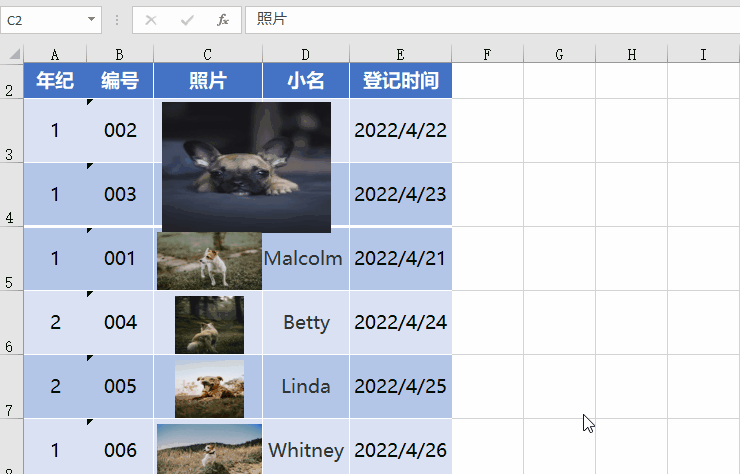This screenshot has height=474, width=740.
Task: Select column E header
Action: [x=400, y=54]
